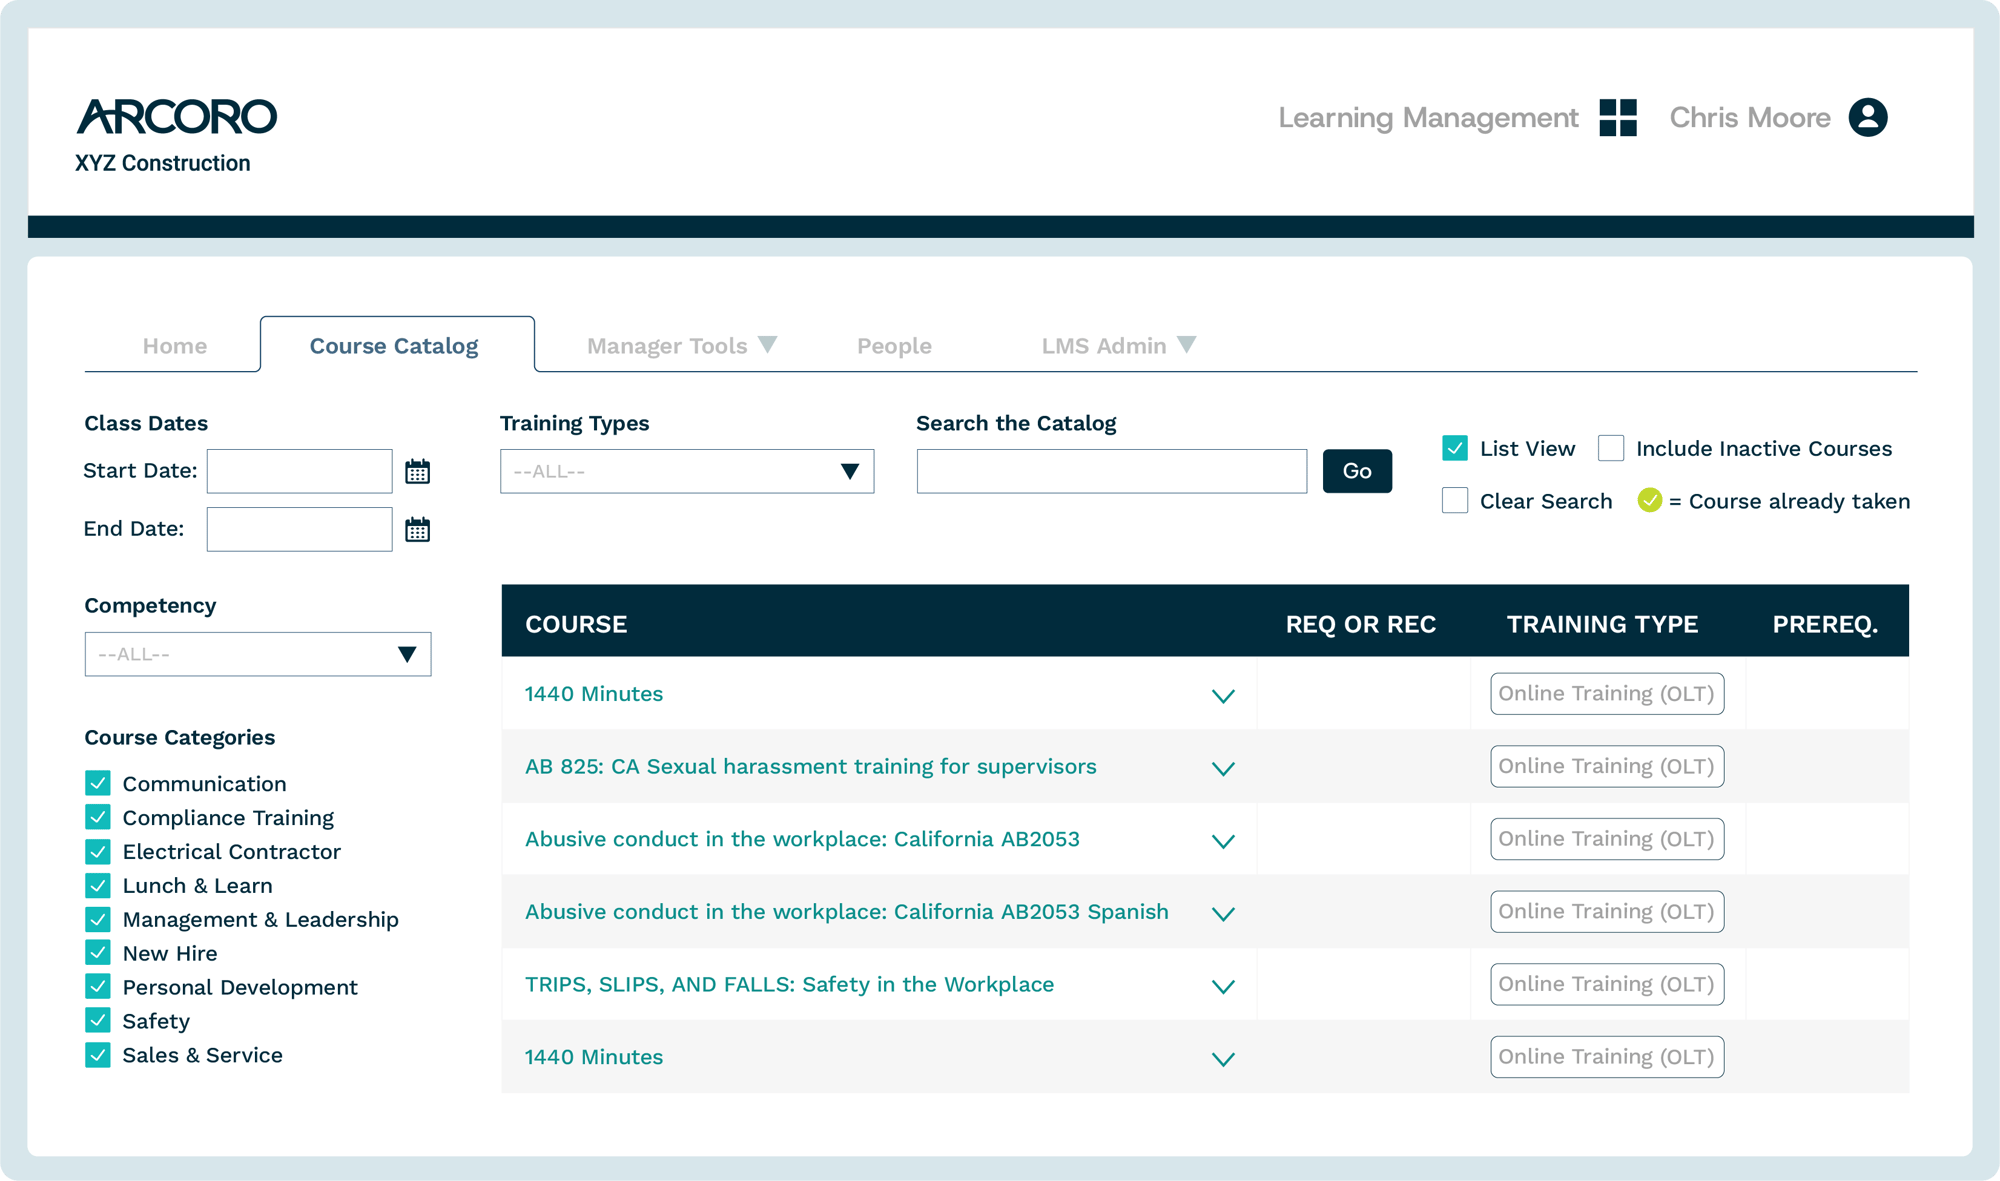Open the Manager Tools tab
2000x1181 pixels.
point(667,346)
